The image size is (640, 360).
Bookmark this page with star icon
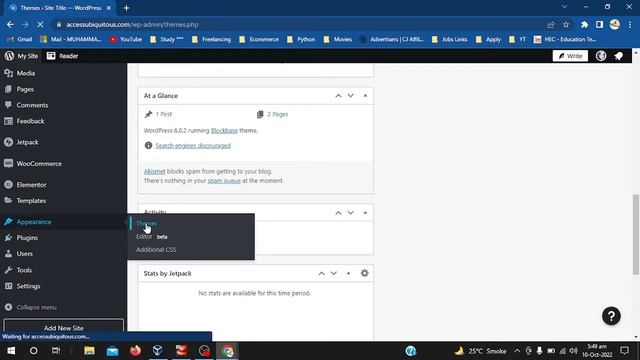pyautogui.click(x=566, y=24)
